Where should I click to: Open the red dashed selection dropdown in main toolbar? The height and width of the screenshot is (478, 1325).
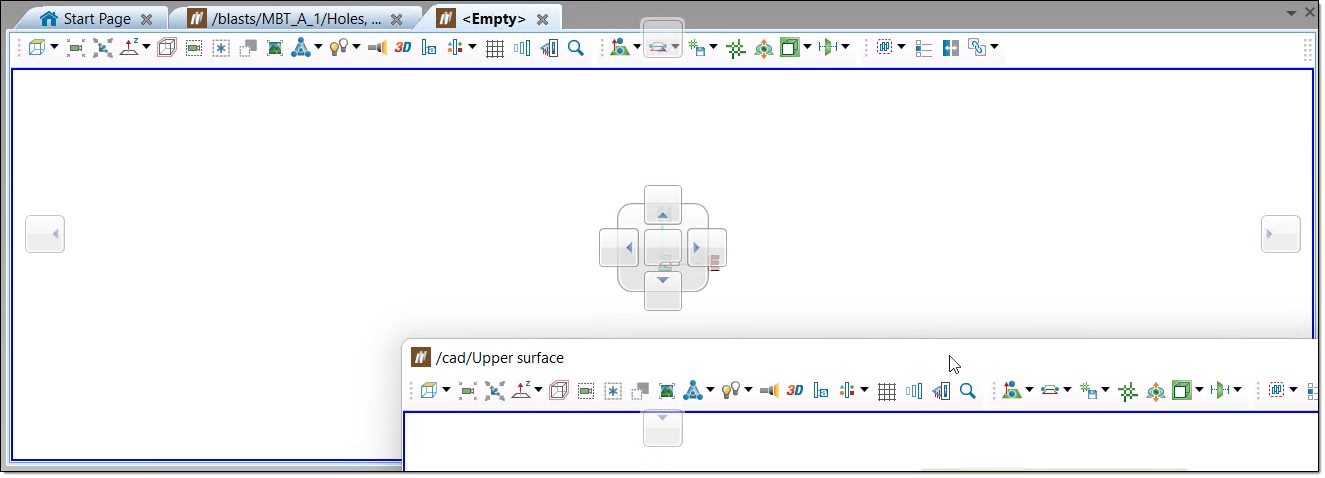(x=901, y=47)
